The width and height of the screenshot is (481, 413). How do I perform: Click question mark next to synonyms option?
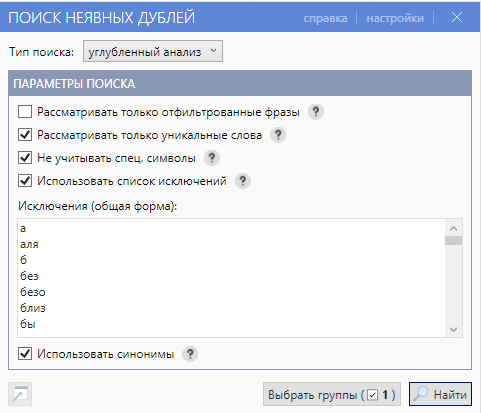coord(190,354)
